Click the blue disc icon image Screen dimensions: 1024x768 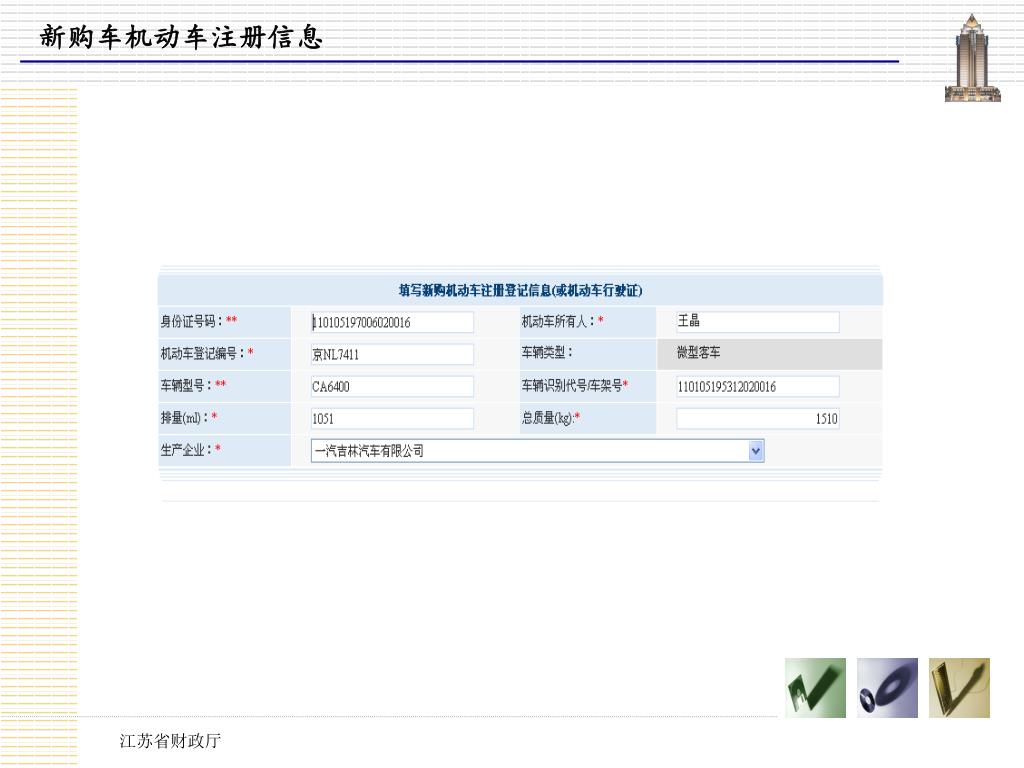[887, 688]
